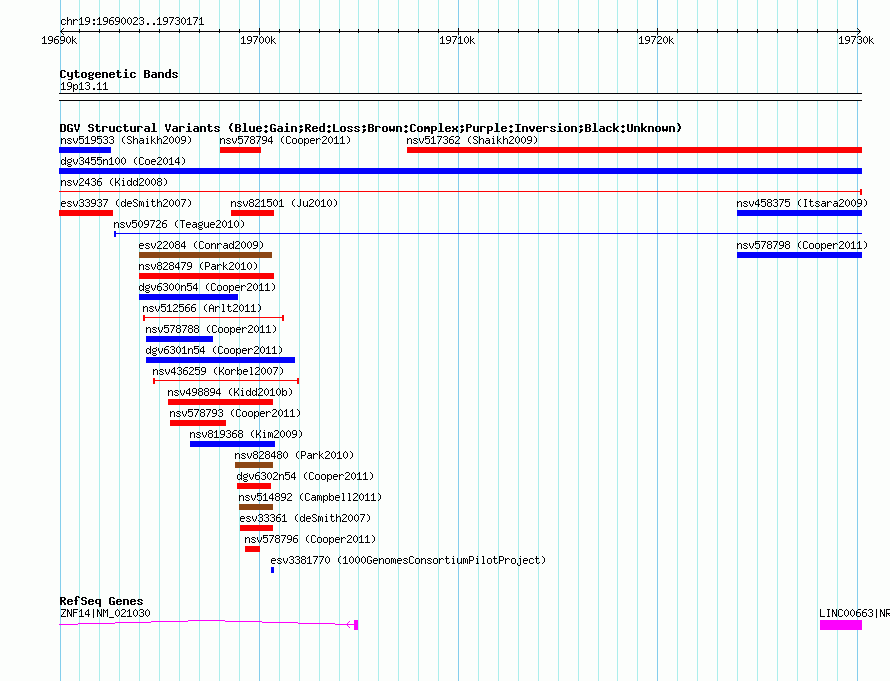
Task: Select the blue nsv578798 Cooper2011 bar
Action: pyautogui.click(x=798, y=255)
